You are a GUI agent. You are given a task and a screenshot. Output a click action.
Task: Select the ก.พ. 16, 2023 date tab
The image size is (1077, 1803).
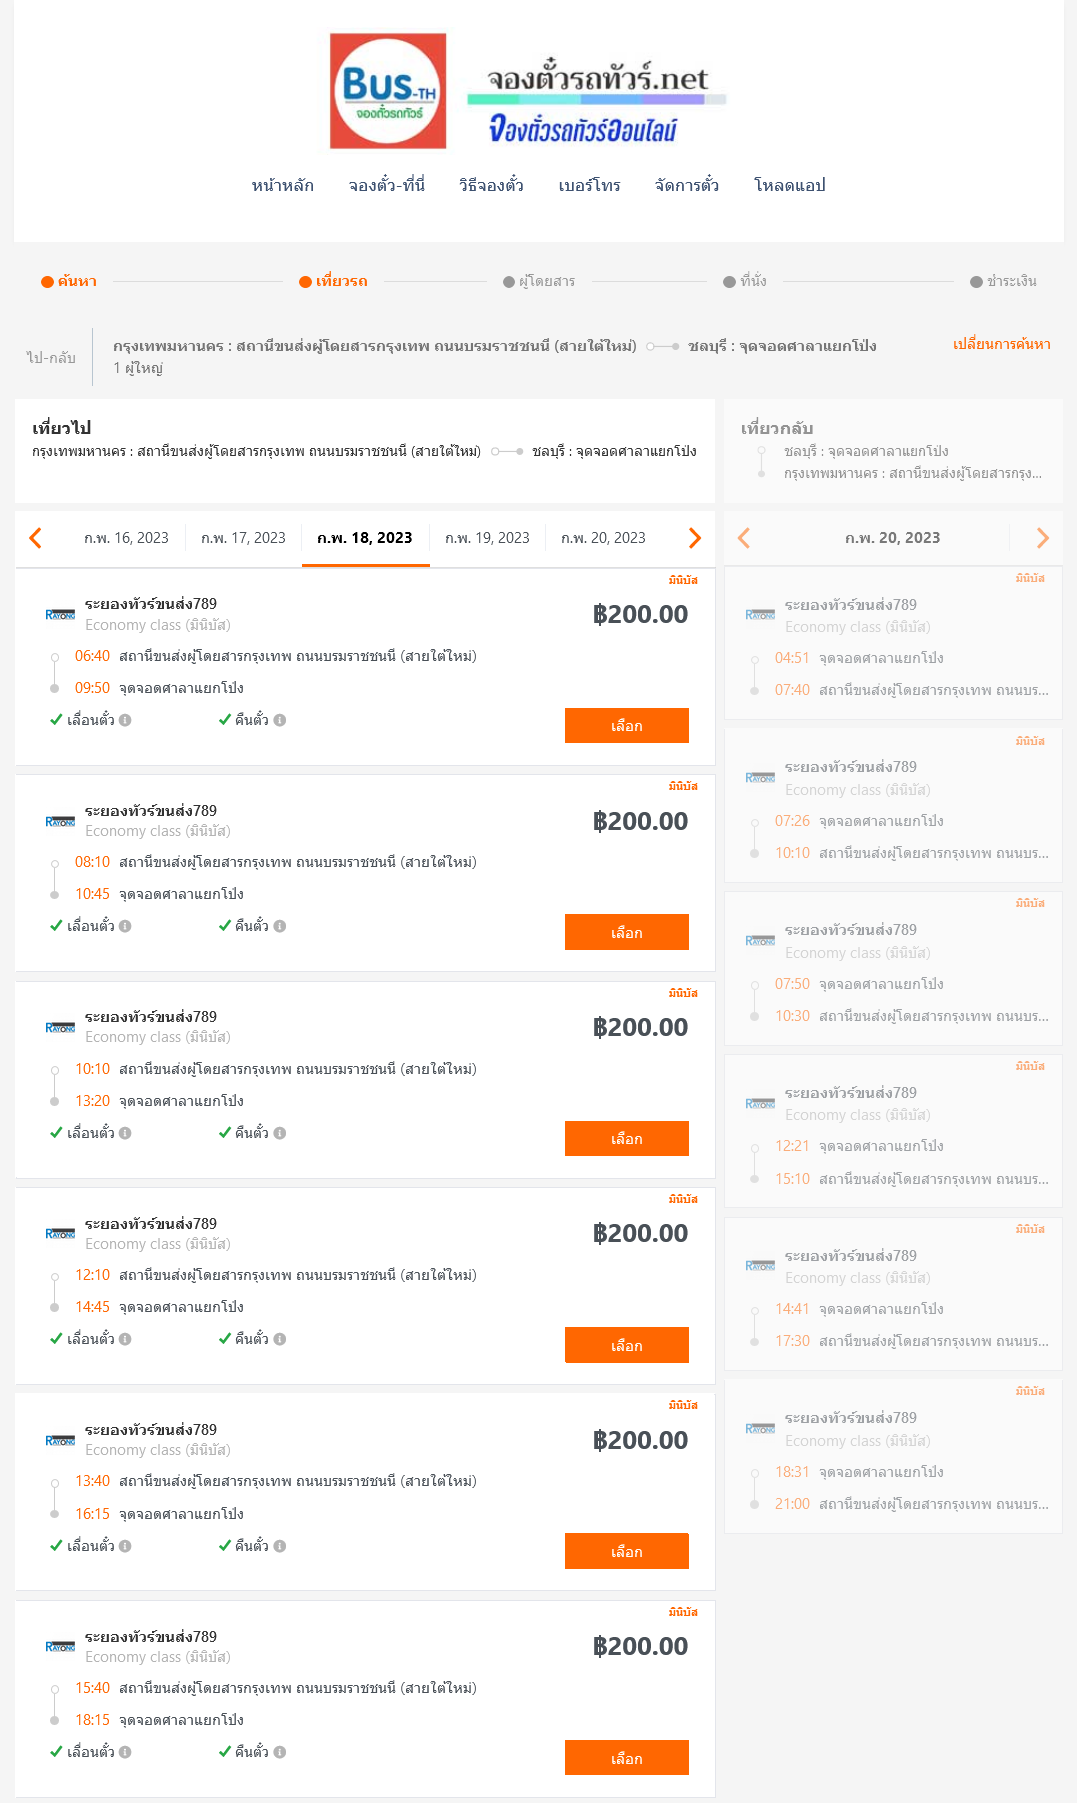point(126,538)
